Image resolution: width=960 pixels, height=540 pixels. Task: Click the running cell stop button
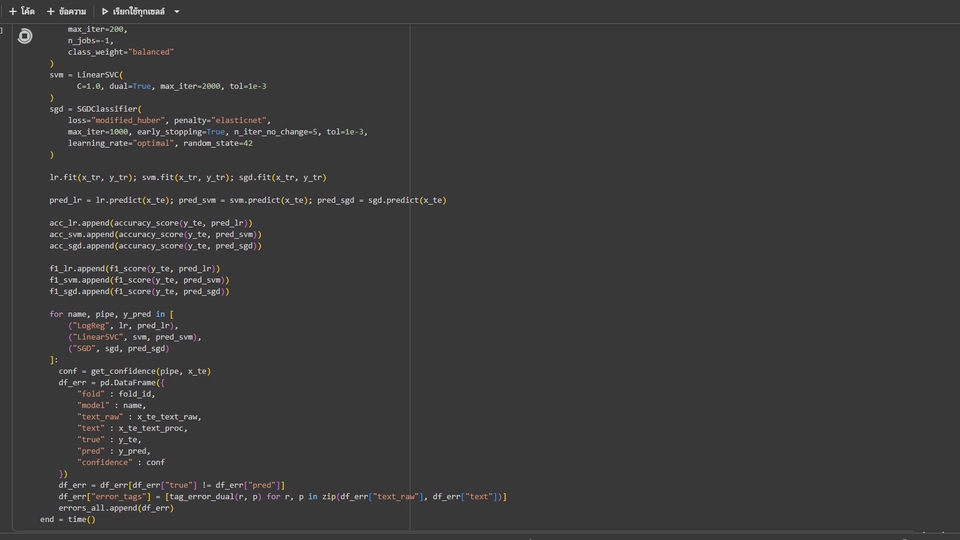(x=25, y=36)
